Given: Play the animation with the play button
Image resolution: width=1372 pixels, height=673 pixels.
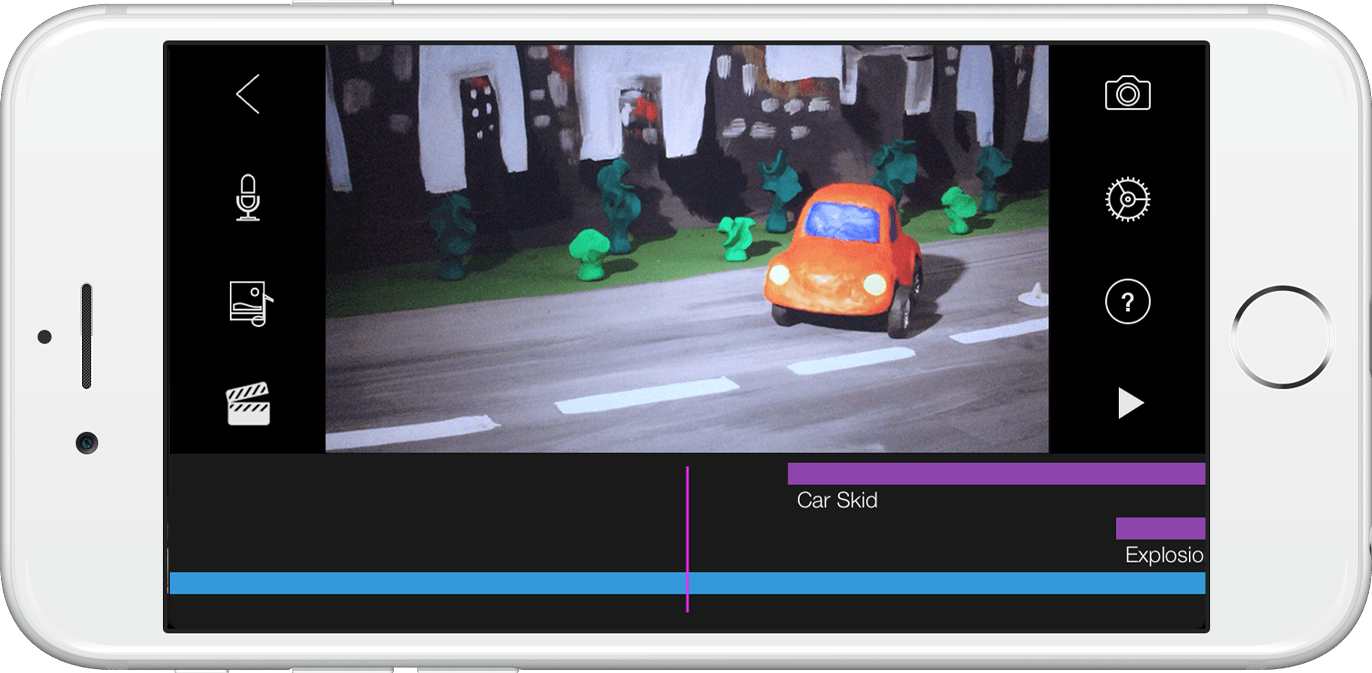Looking at the screenshot, I should (x=1130, y=403).
